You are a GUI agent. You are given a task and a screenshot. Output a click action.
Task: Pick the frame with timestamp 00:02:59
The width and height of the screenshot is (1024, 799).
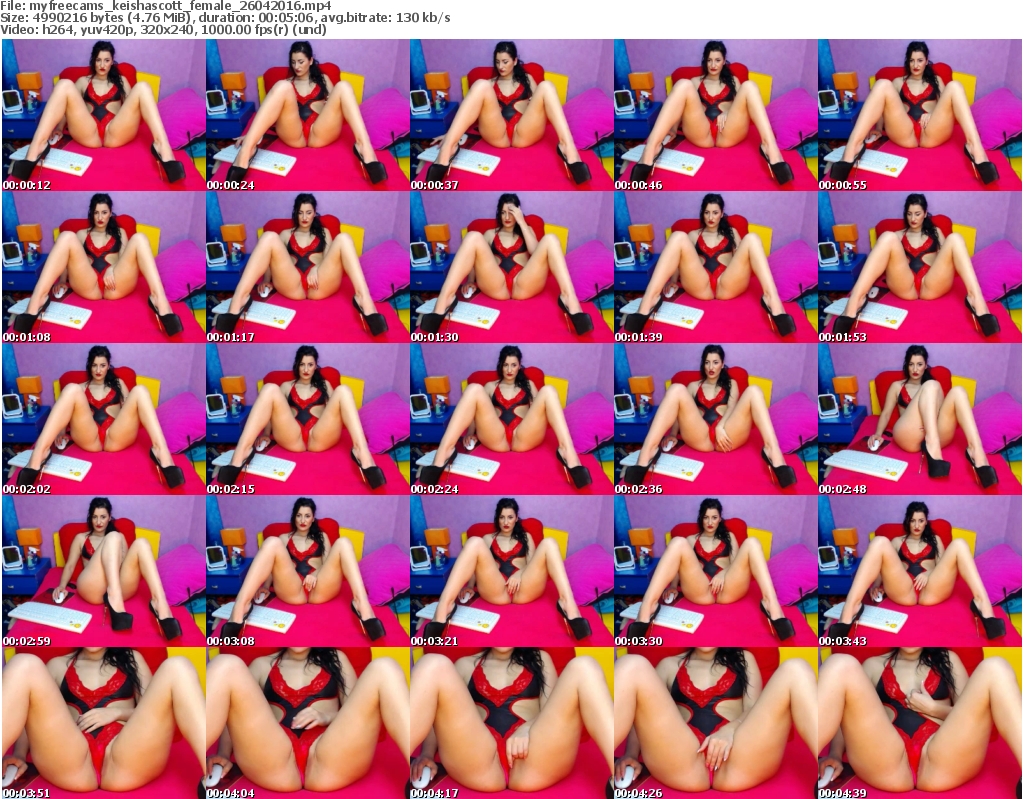pyautogui.click(x=104, y=572)
